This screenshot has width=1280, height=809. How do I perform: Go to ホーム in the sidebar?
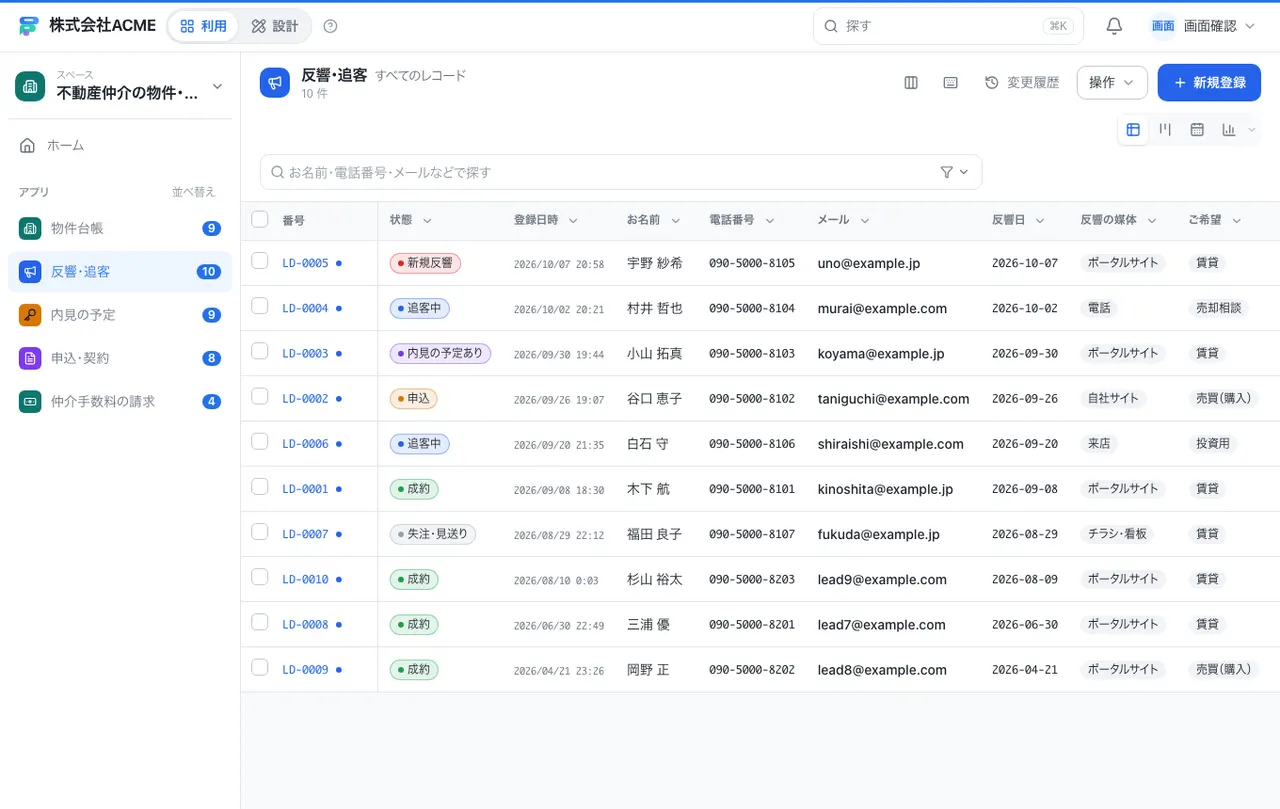[120, 145]
